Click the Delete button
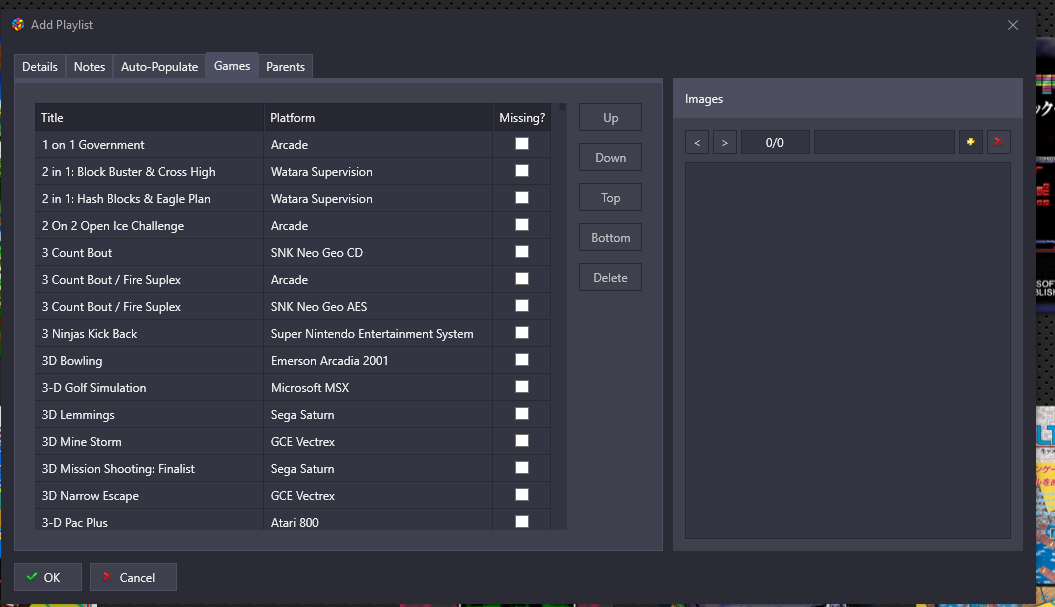Image resolution: width=1055 pixels, height=607 pixels. point(610,277)
